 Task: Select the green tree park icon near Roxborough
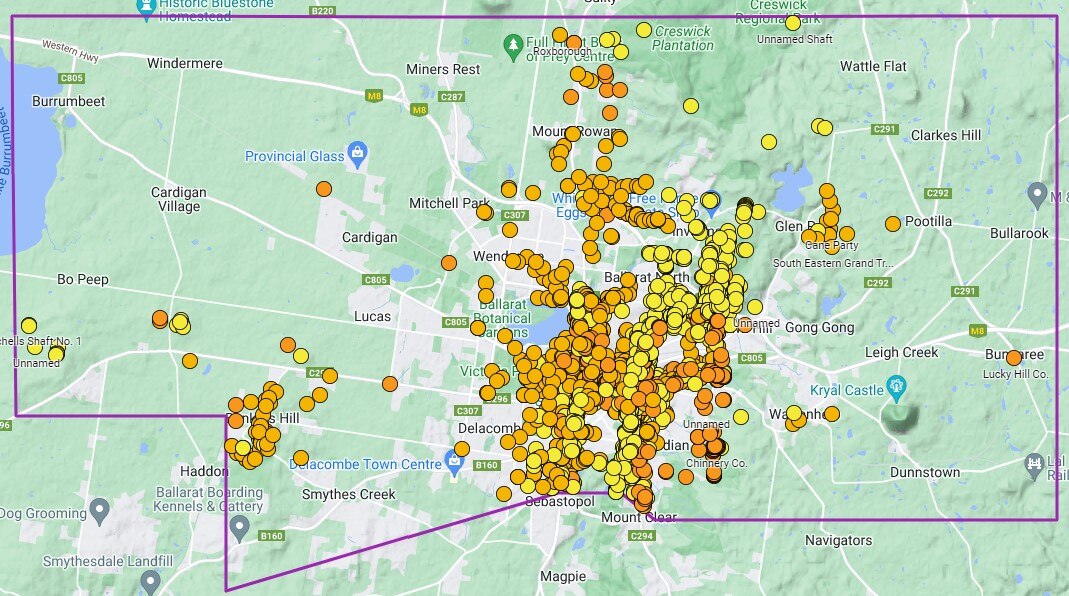[514, 45]
